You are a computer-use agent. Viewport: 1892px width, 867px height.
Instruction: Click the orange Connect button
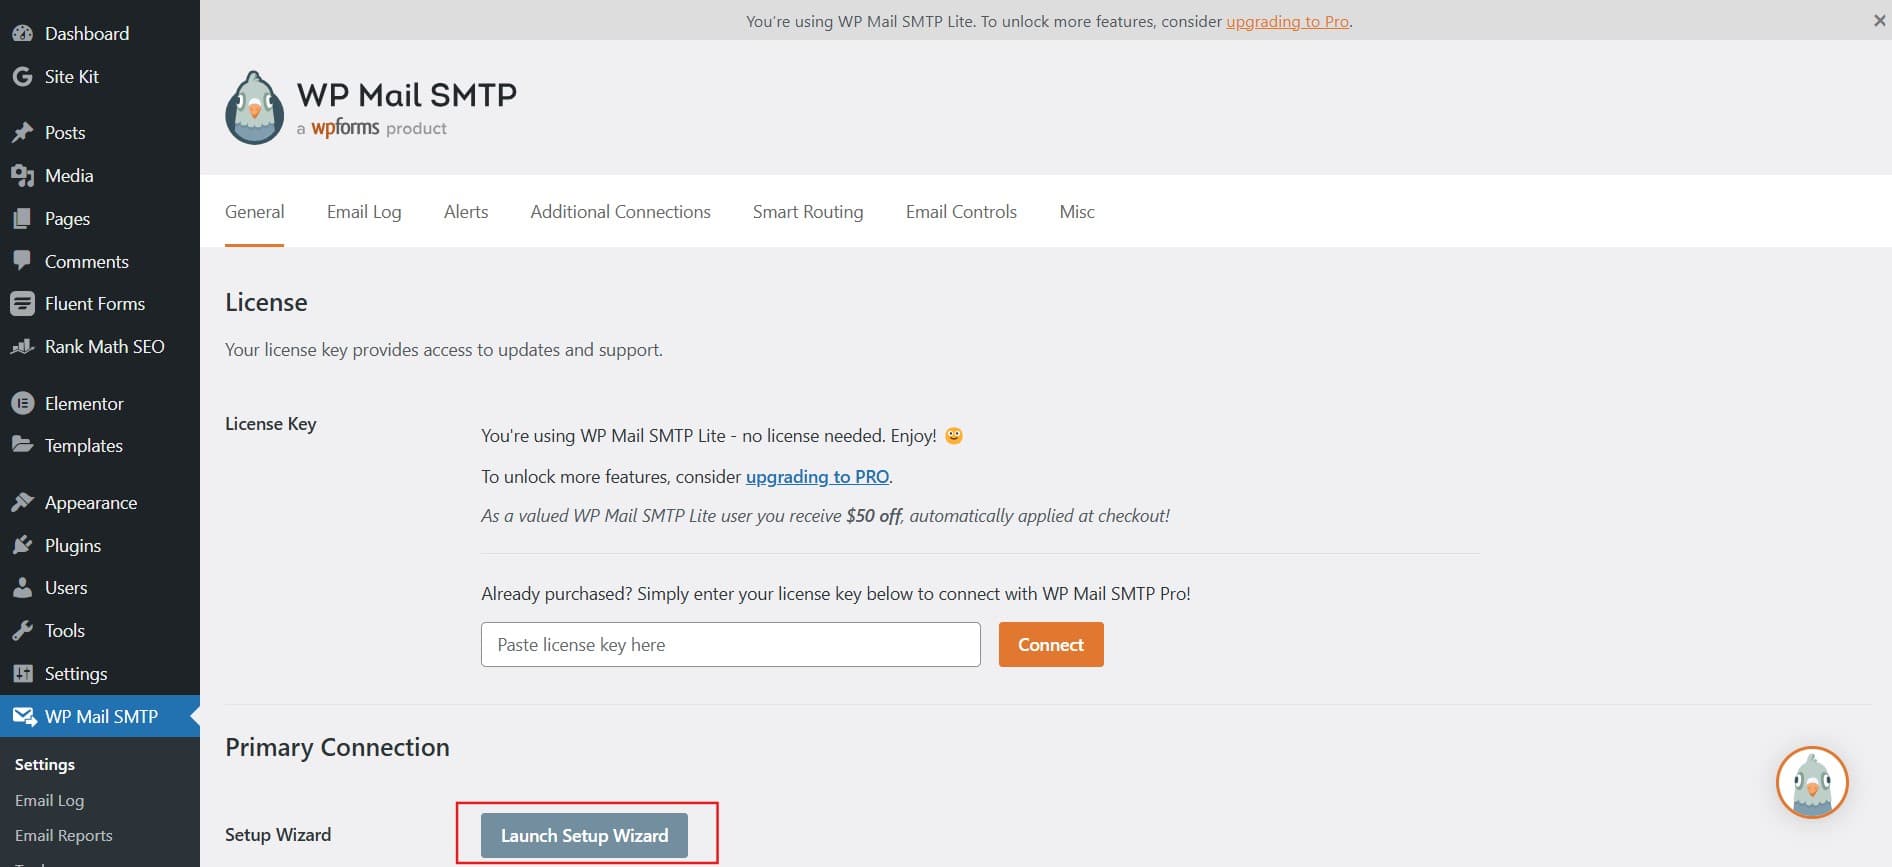coord(1051,644)
